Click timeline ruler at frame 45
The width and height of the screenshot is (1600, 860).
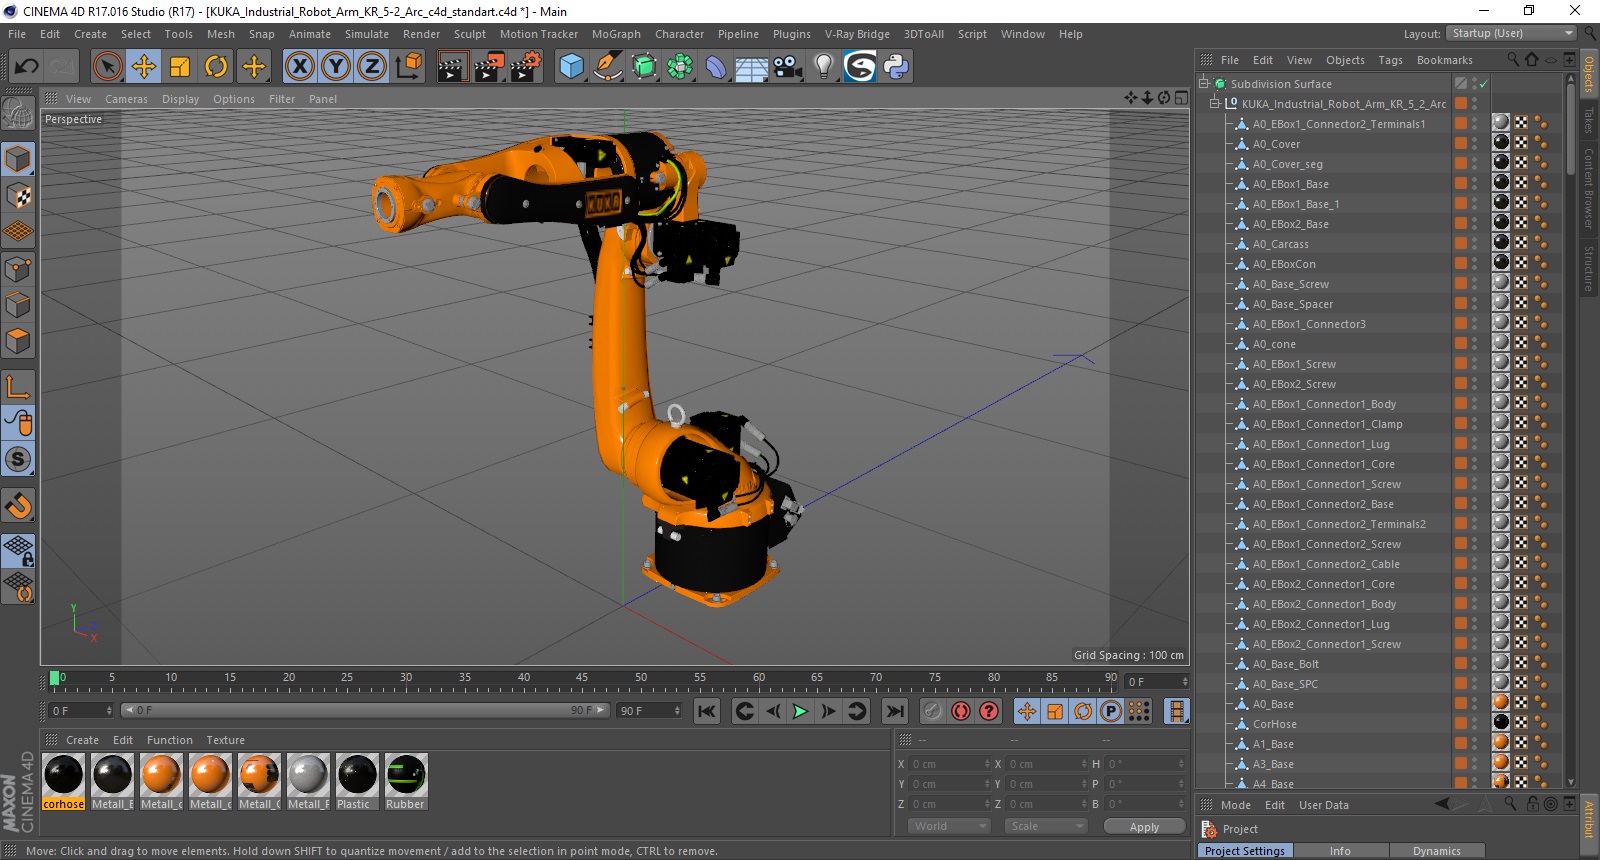pos(582,679)
